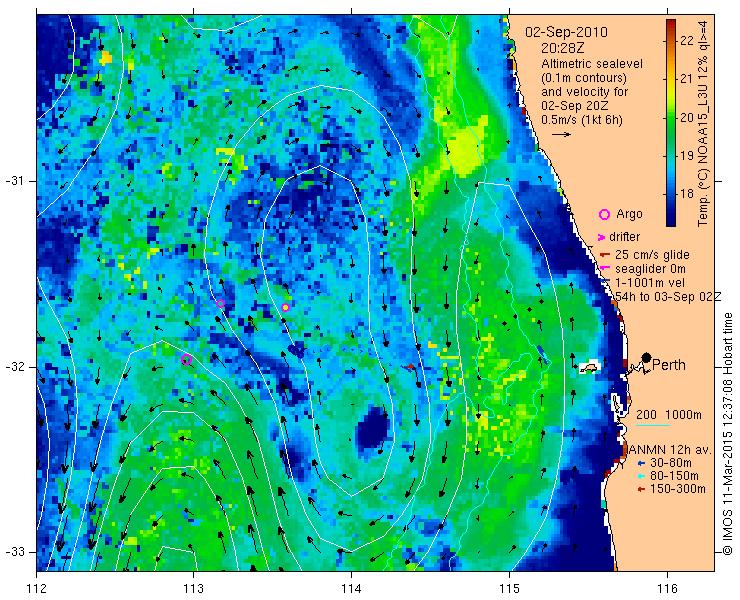Viewport: 740px width, 600px height.
Task: Click the red 150-300m ANMN arrow symbol
Action: point(641,490)
